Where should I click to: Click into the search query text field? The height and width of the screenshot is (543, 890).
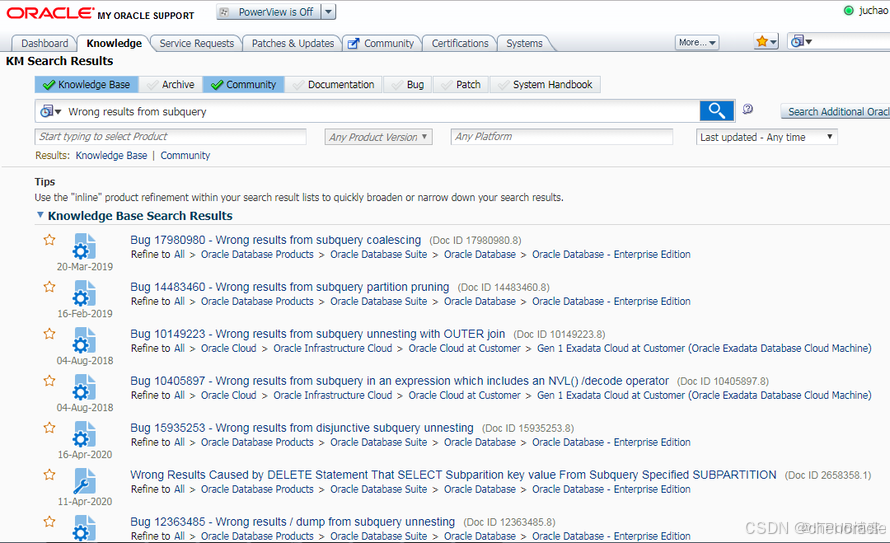tap(380, 111)
